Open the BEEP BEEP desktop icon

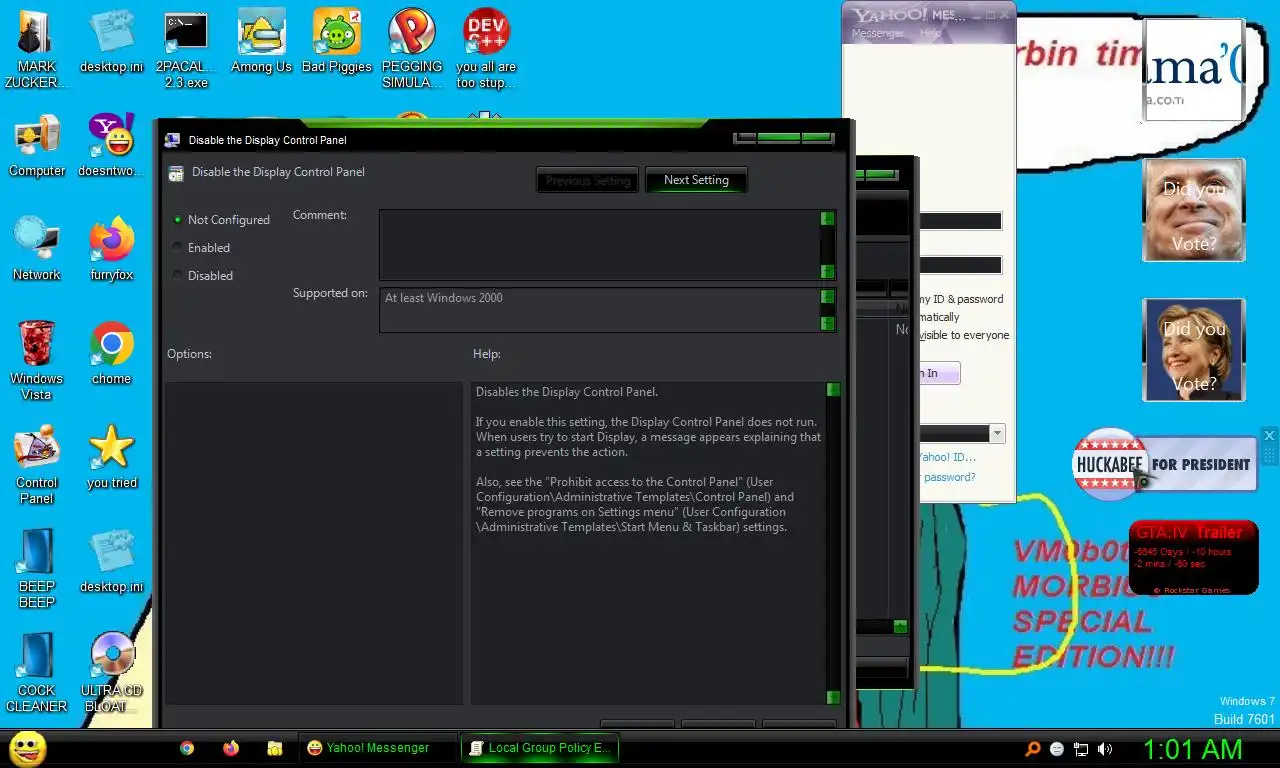point(37,568)
